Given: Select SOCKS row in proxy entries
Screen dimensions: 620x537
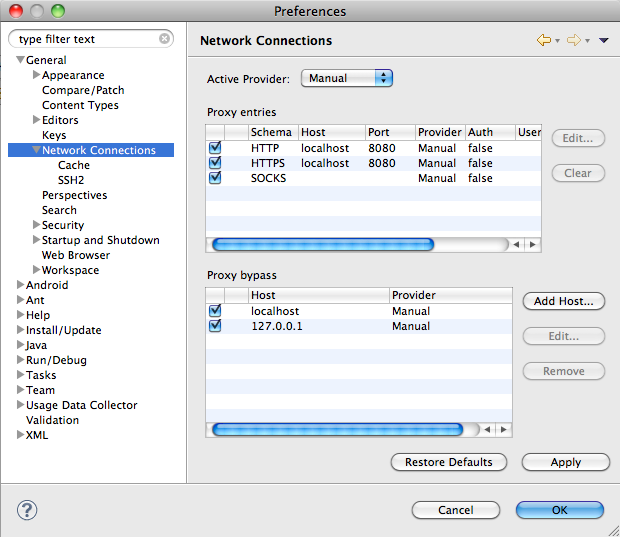Looking at the screenshot, I should coord(373,178).
